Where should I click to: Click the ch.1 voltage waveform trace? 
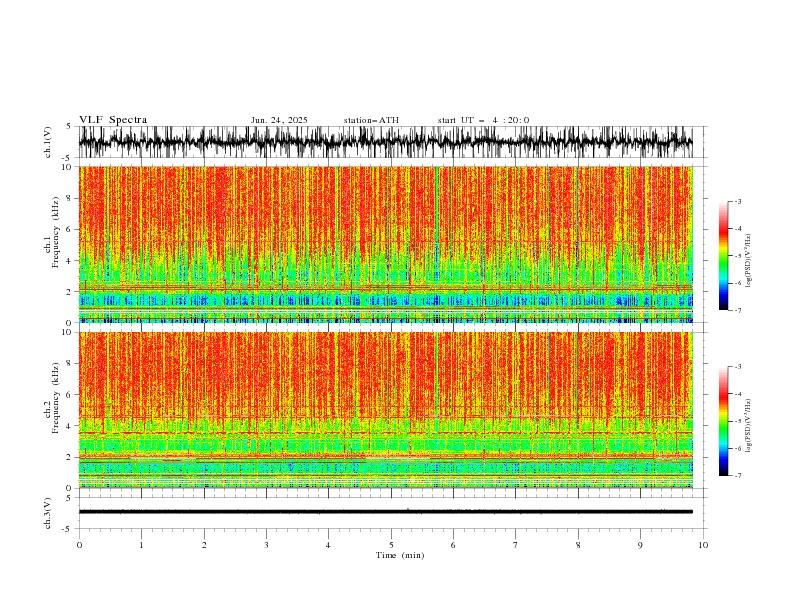point(385,142)
